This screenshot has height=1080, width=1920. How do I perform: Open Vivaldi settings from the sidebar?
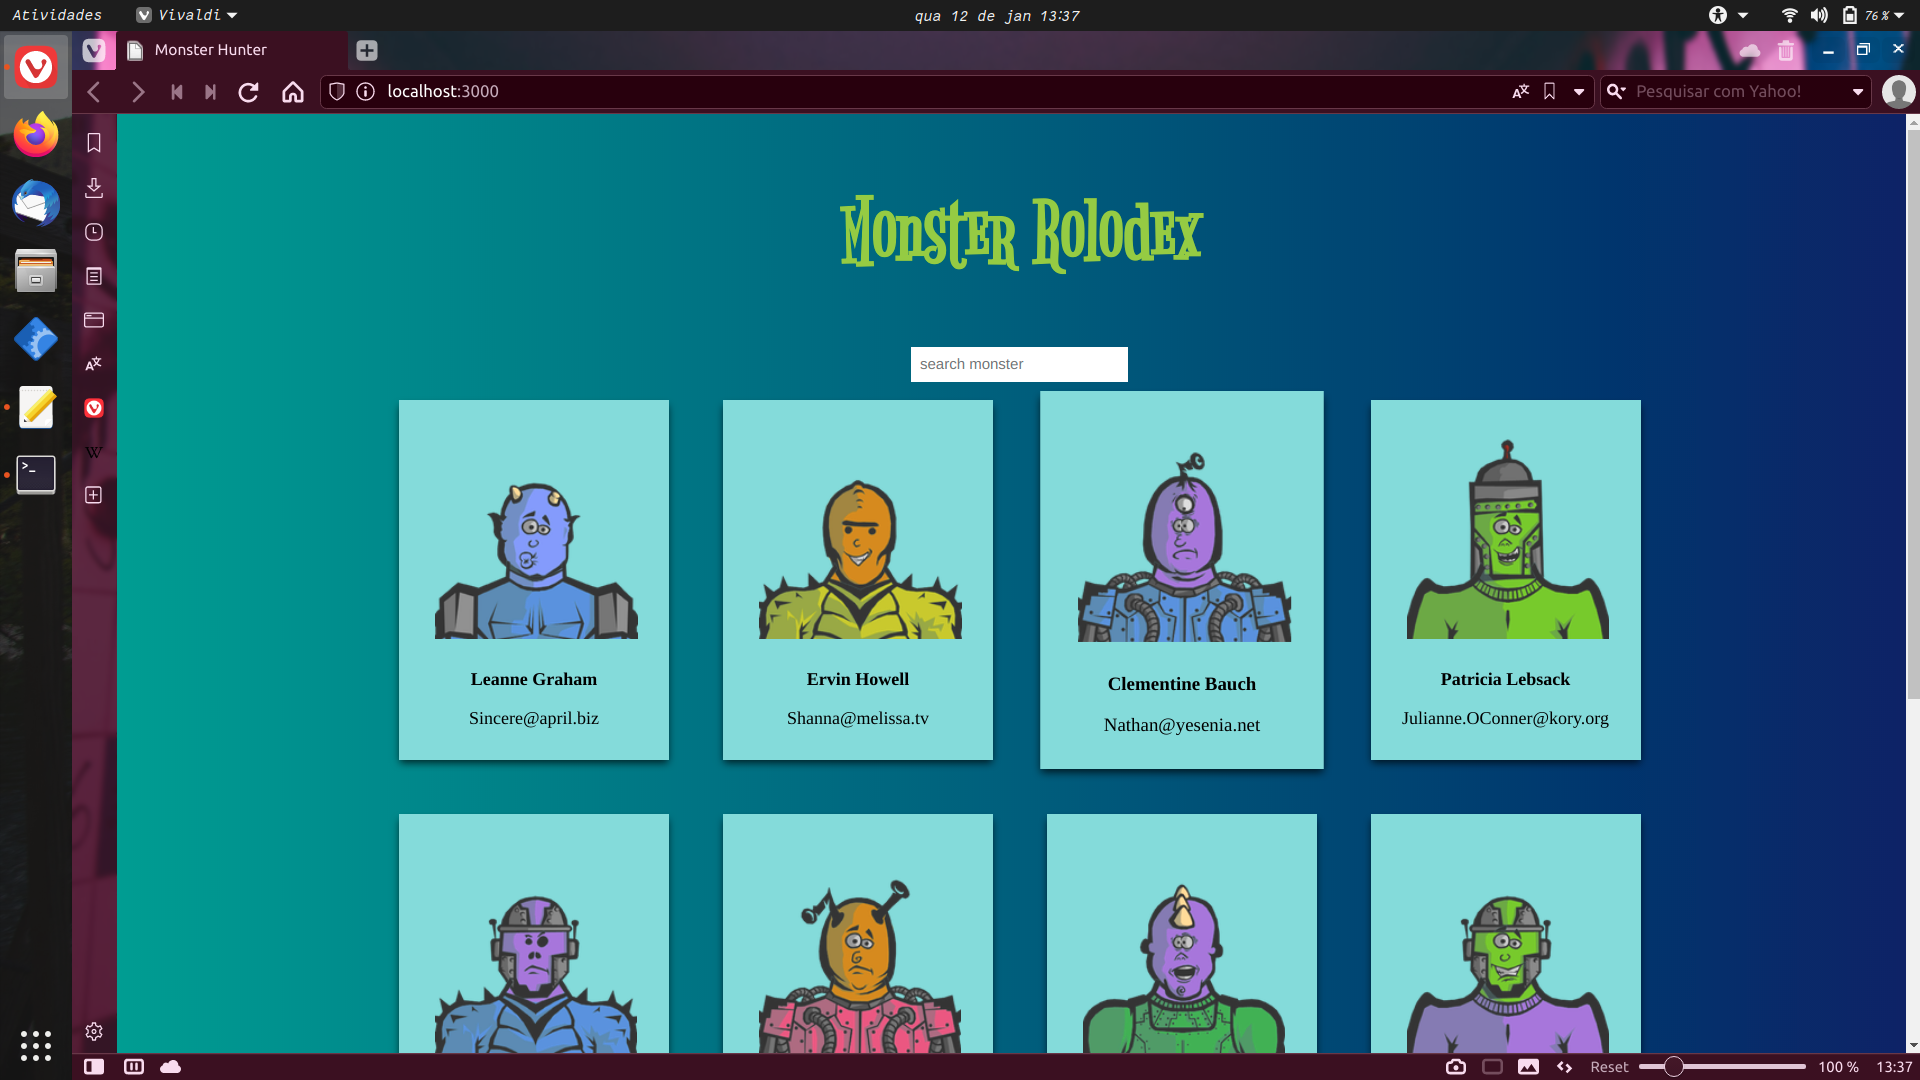(x=93, y=1031)
